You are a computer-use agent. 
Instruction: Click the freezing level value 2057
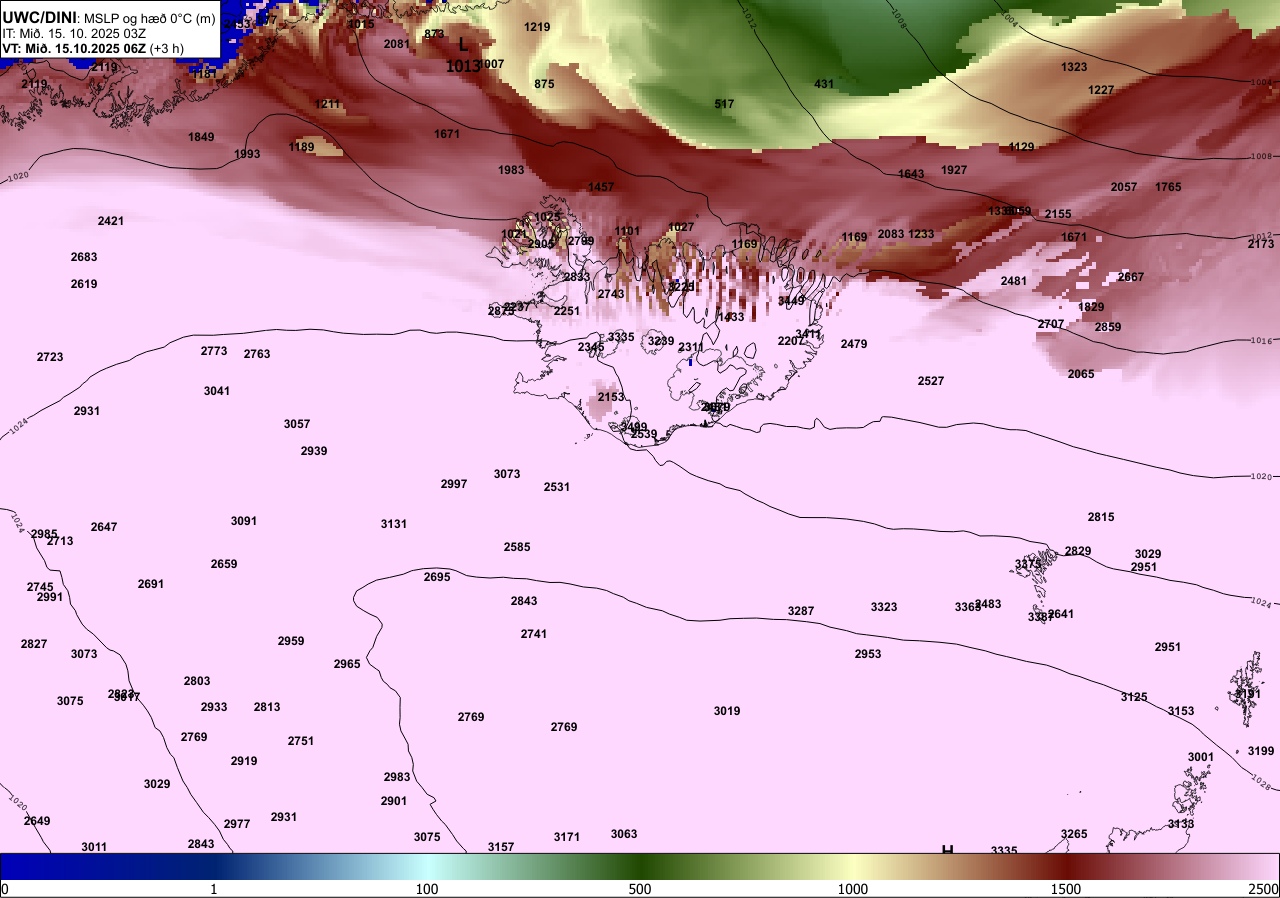pos(1124,187)
